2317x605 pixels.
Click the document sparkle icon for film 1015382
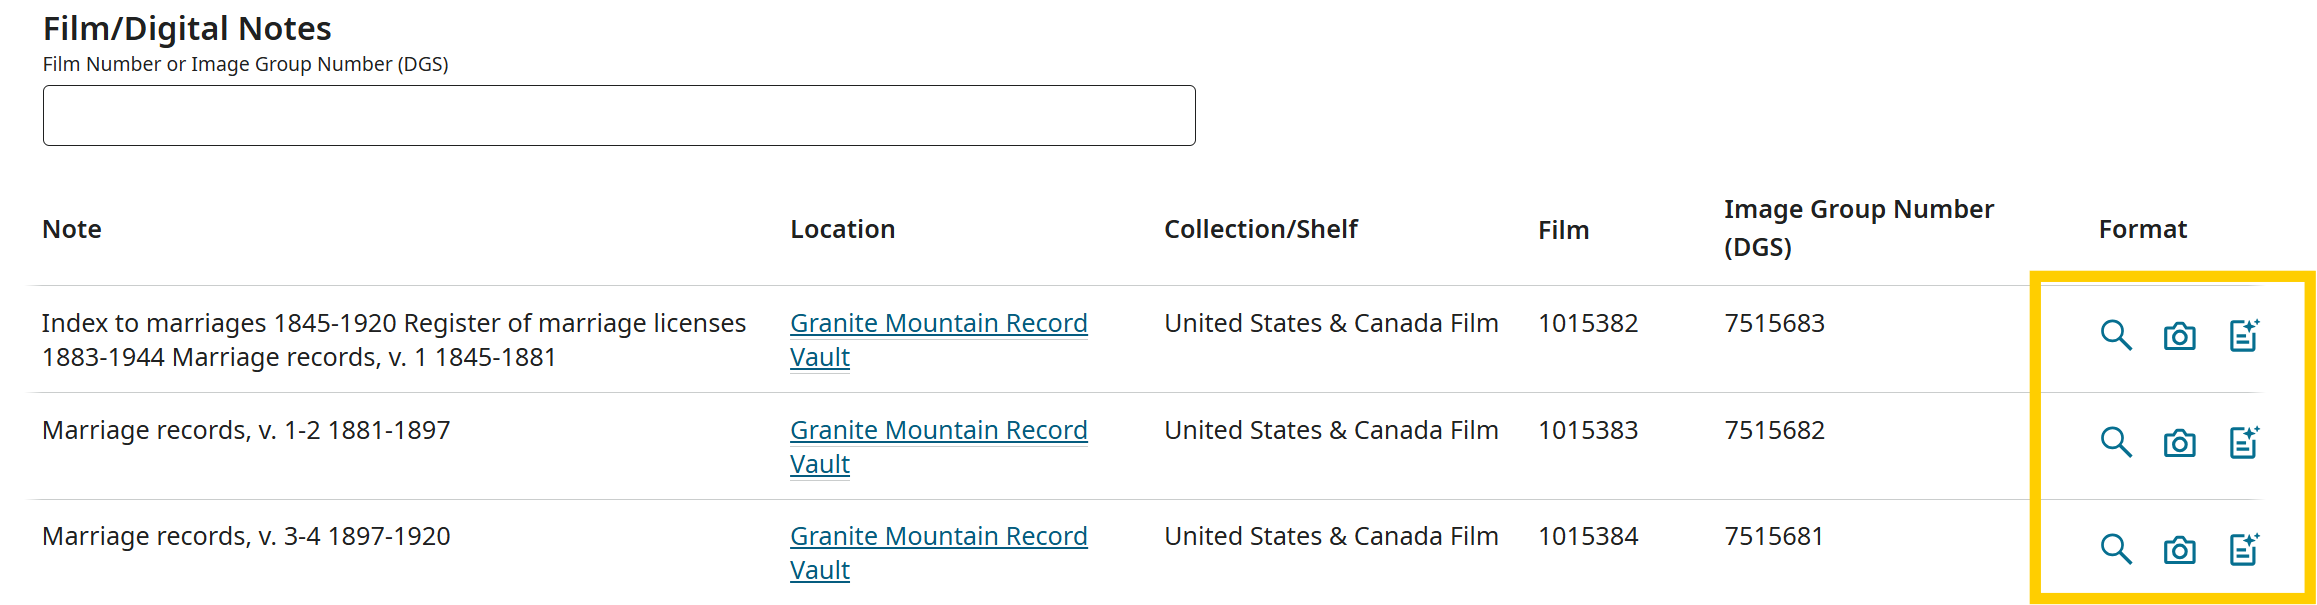[2243, 335]
